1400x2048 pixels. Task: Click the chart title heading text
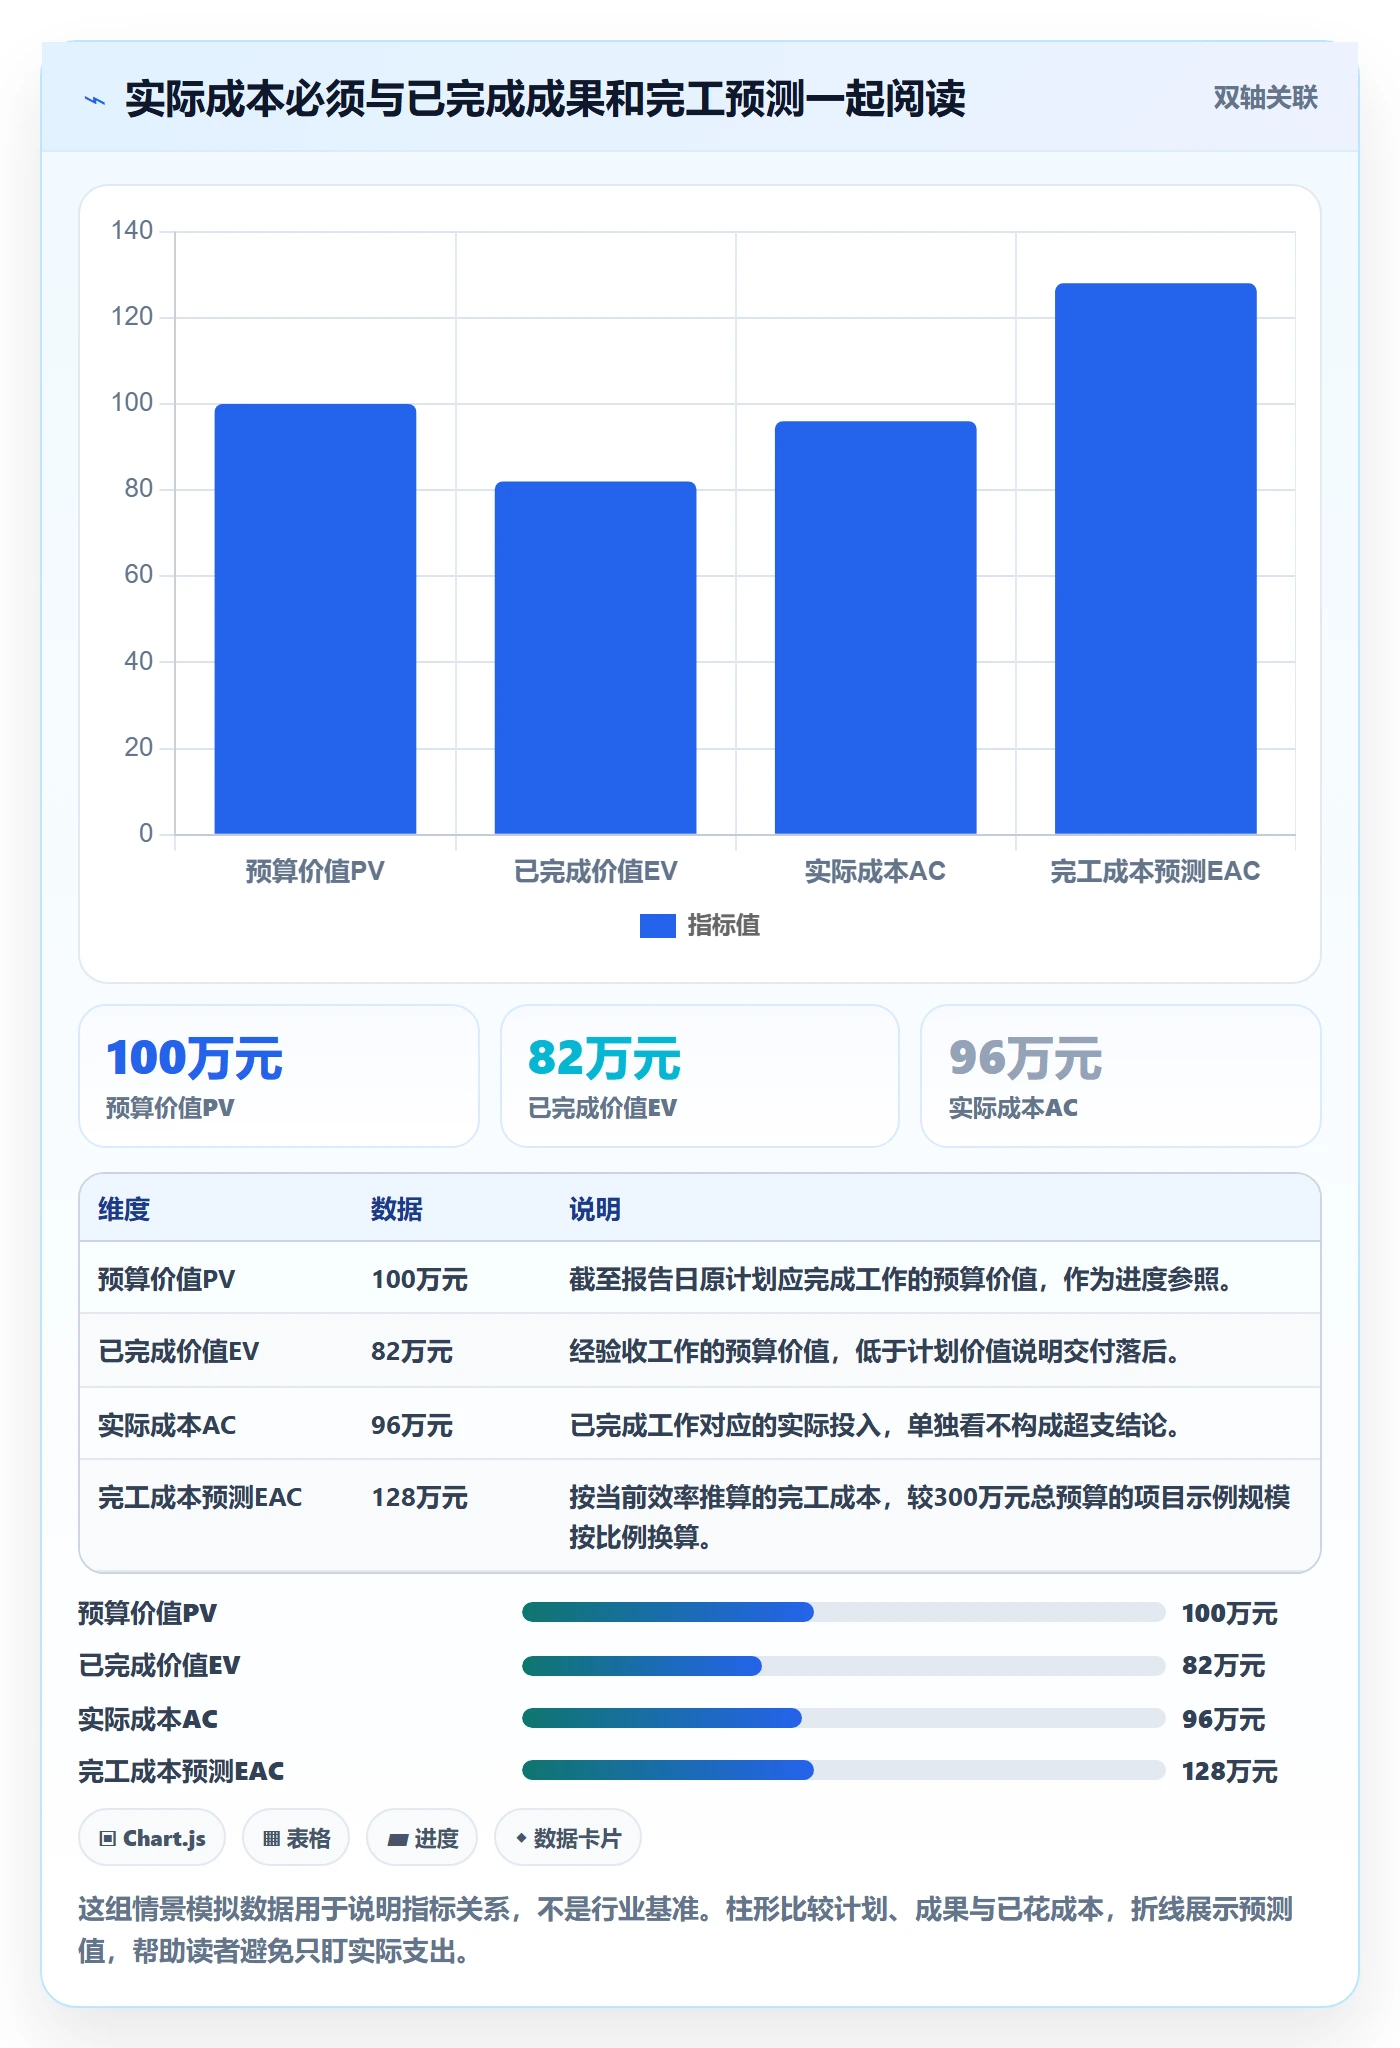[545, 99]
